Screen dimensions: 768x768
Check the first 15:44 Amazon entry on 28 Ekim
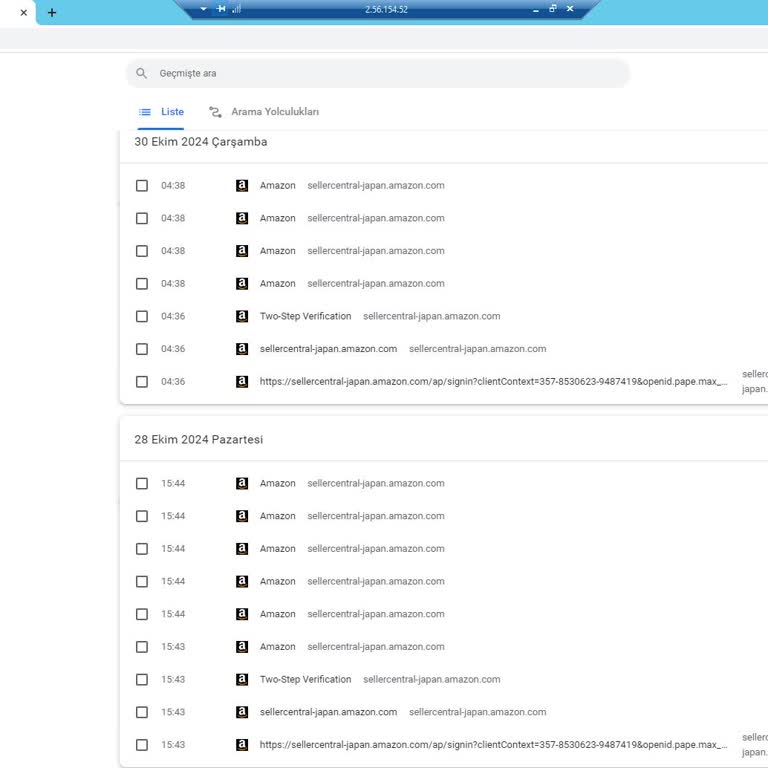click(142, 484)
